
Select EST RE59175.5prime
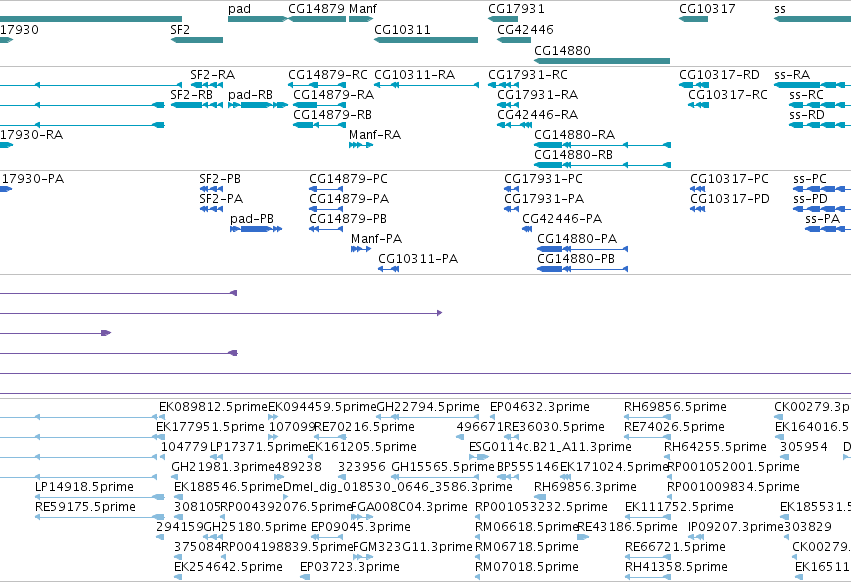click(x=99, y=517)
